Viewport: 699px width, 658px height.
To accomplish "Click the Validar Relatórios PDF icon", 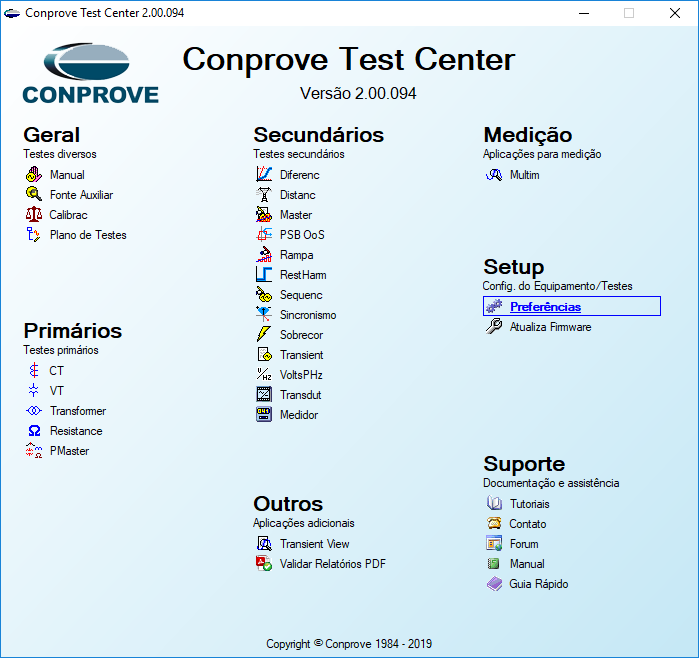I will 264,563.
